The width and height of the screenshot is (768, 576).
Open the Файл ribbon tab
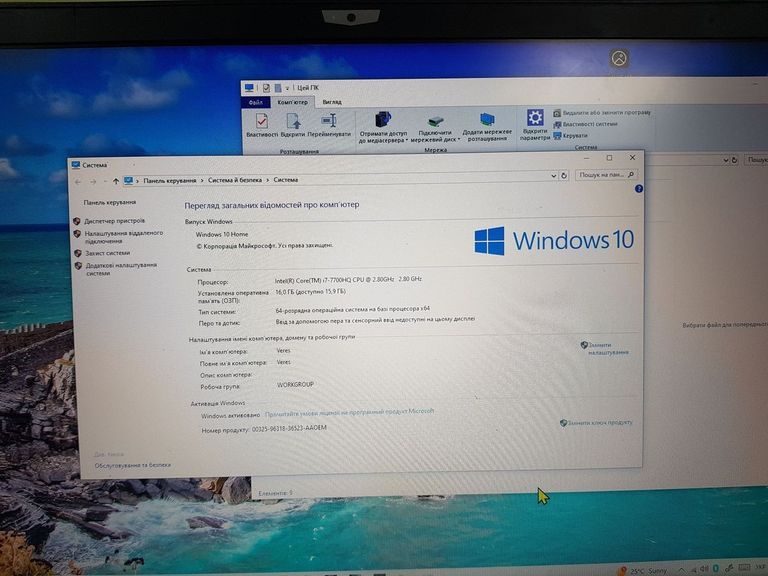[255, 102]
